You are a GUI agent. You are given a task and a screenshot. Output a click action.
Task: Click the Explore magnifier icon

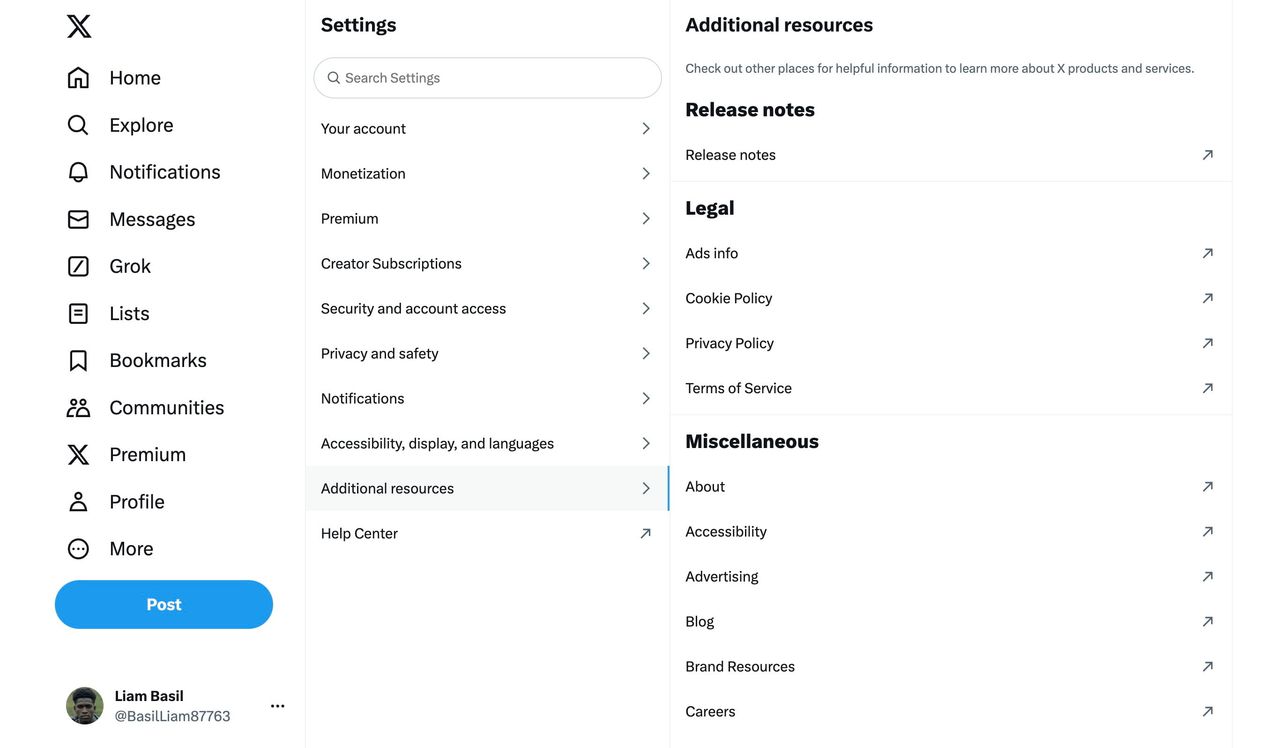point(78,125)
